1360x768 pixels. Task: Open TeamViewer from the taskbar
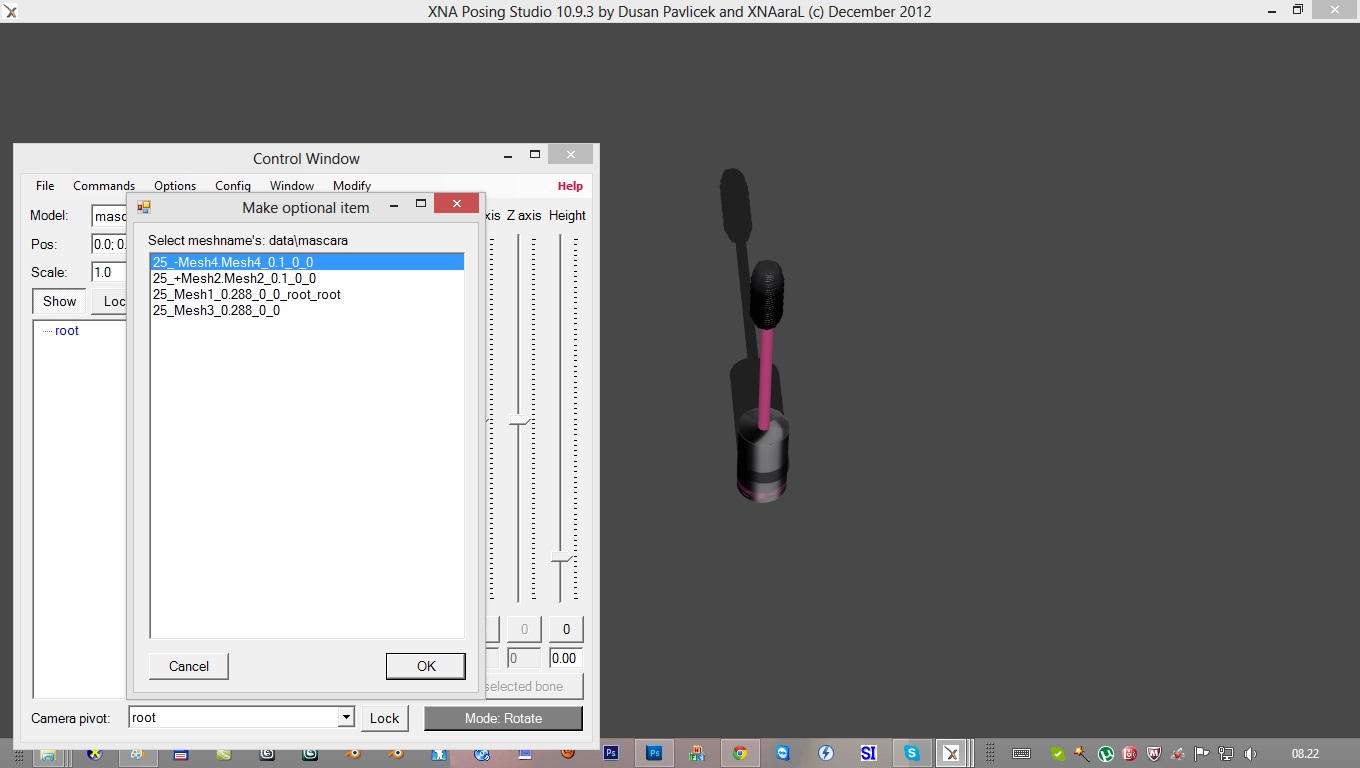[x=783, y=753]
